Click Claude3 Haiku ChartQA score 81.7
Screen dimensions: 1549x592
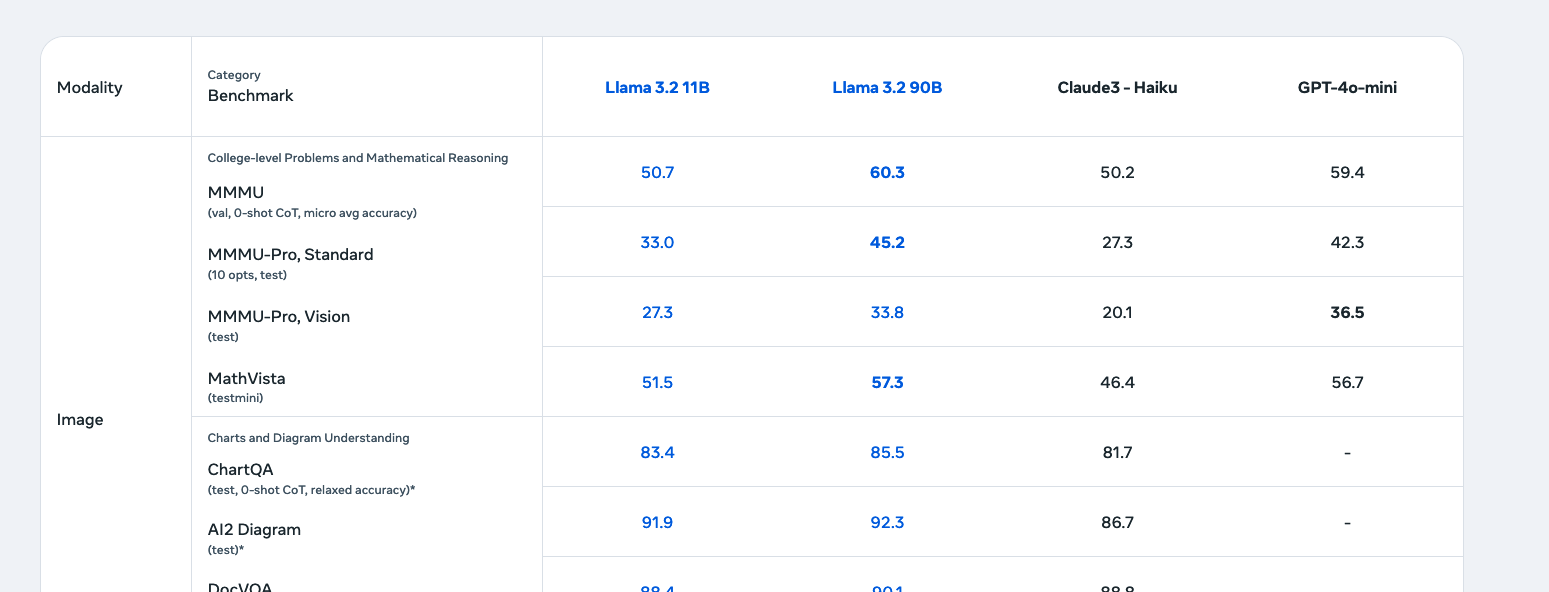coord(1117,452)
